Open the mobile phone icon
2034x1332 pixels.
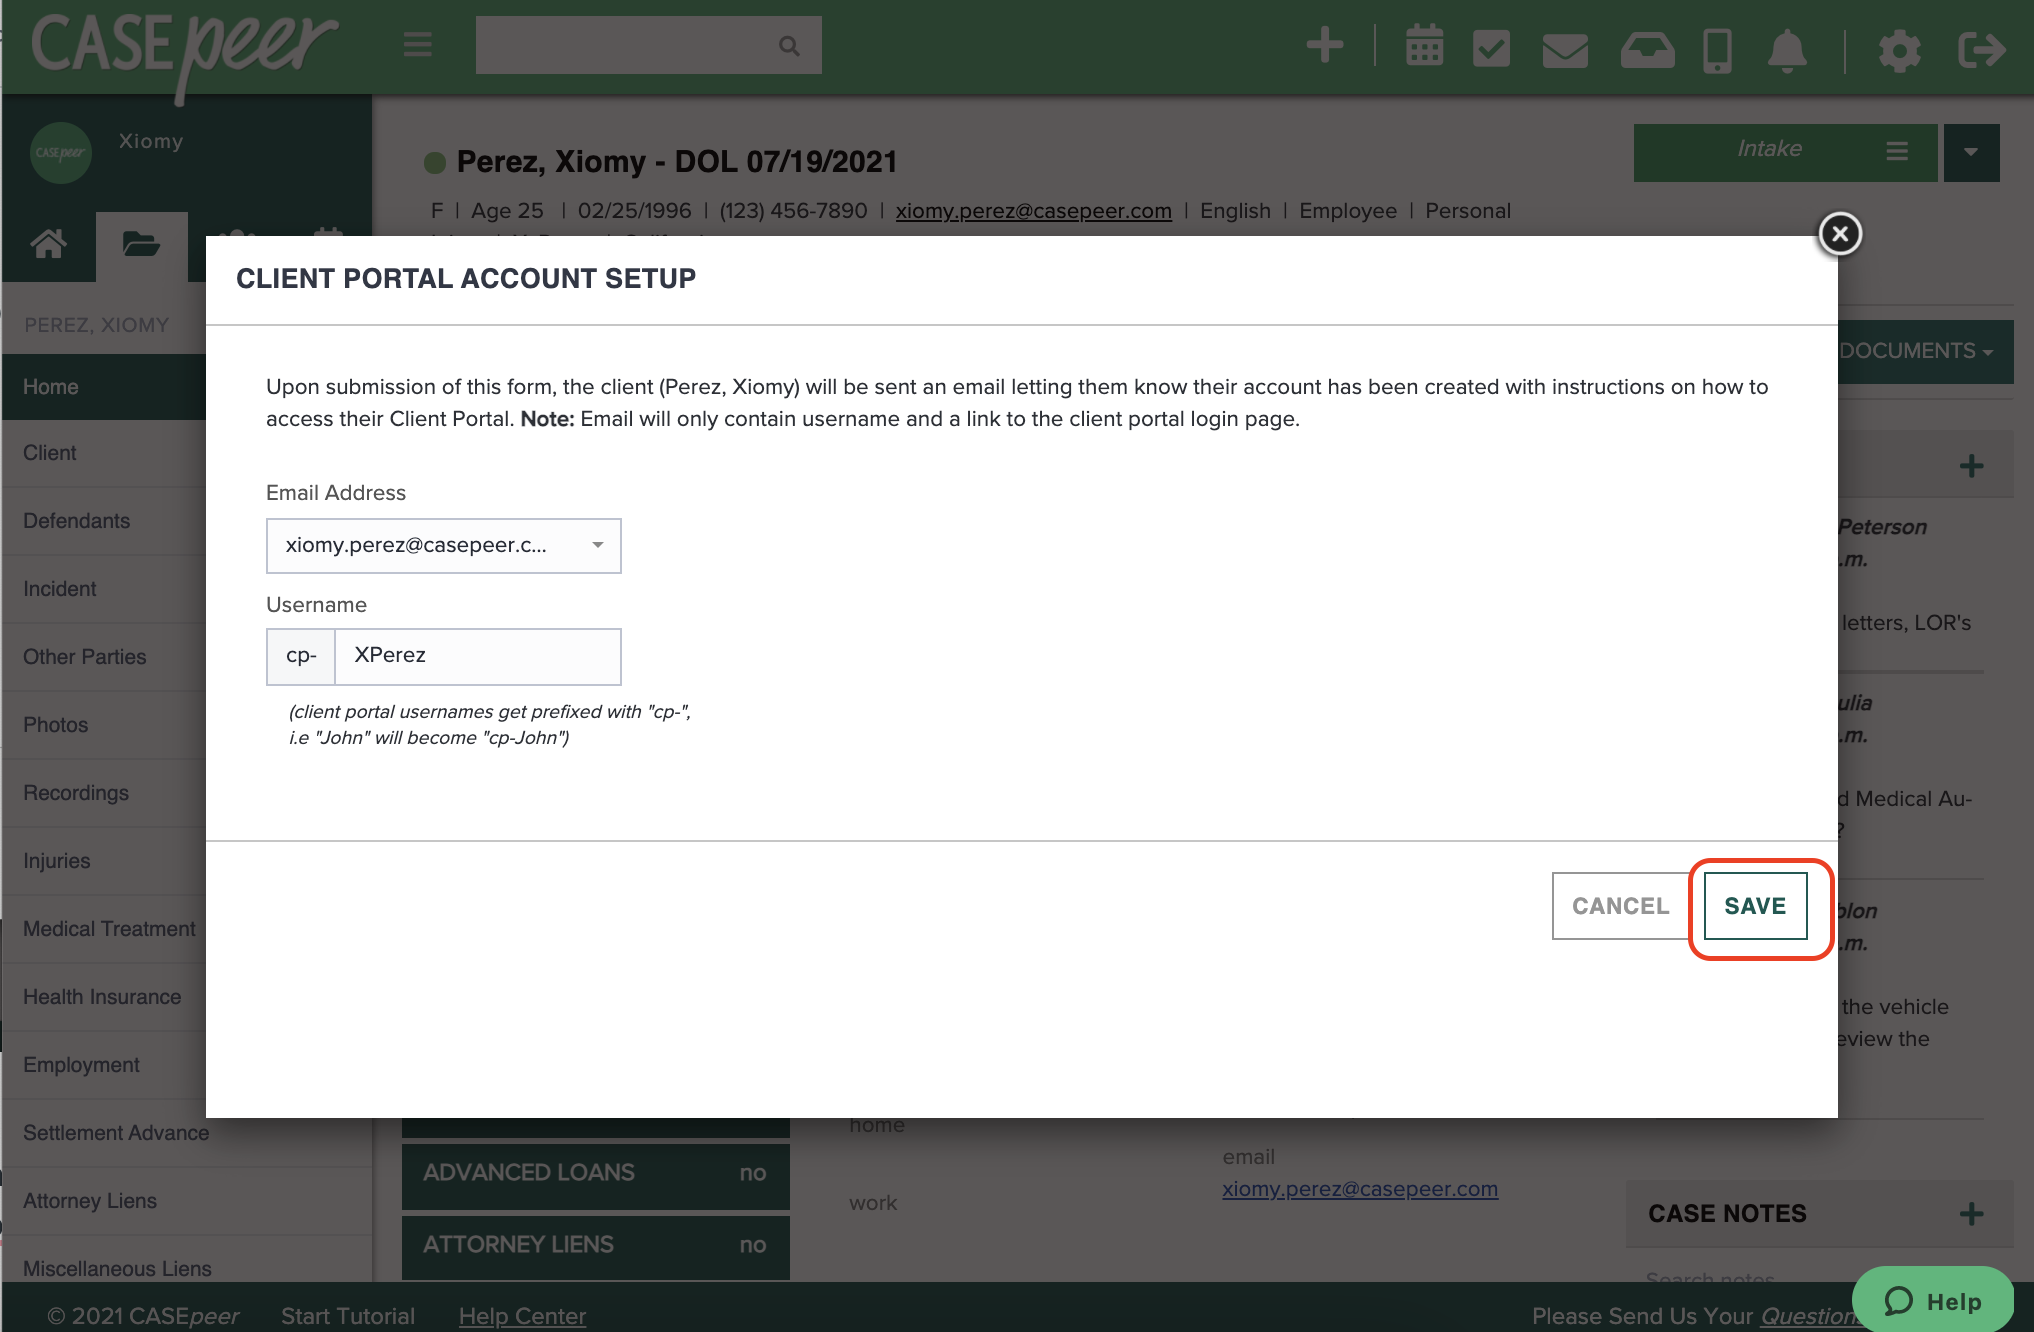1717,49
